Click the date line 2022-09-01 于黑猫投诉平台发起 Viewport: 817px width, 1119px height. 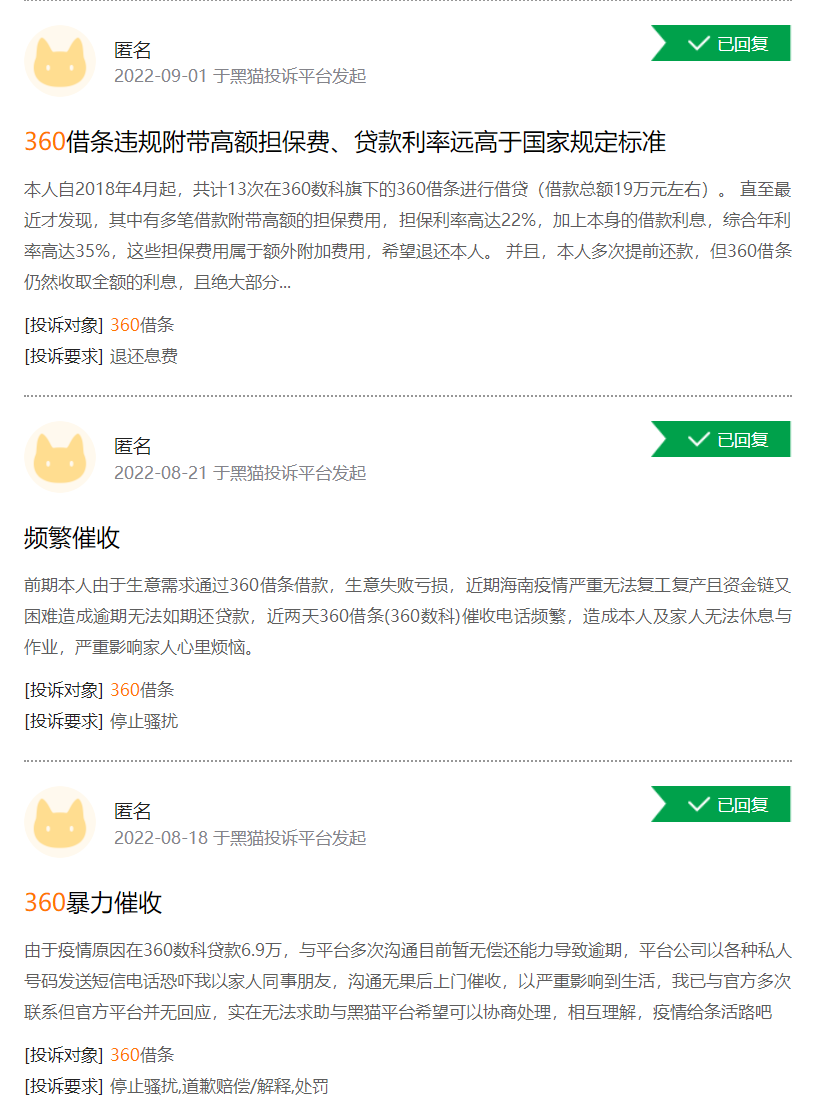click(x=240, y=76)
